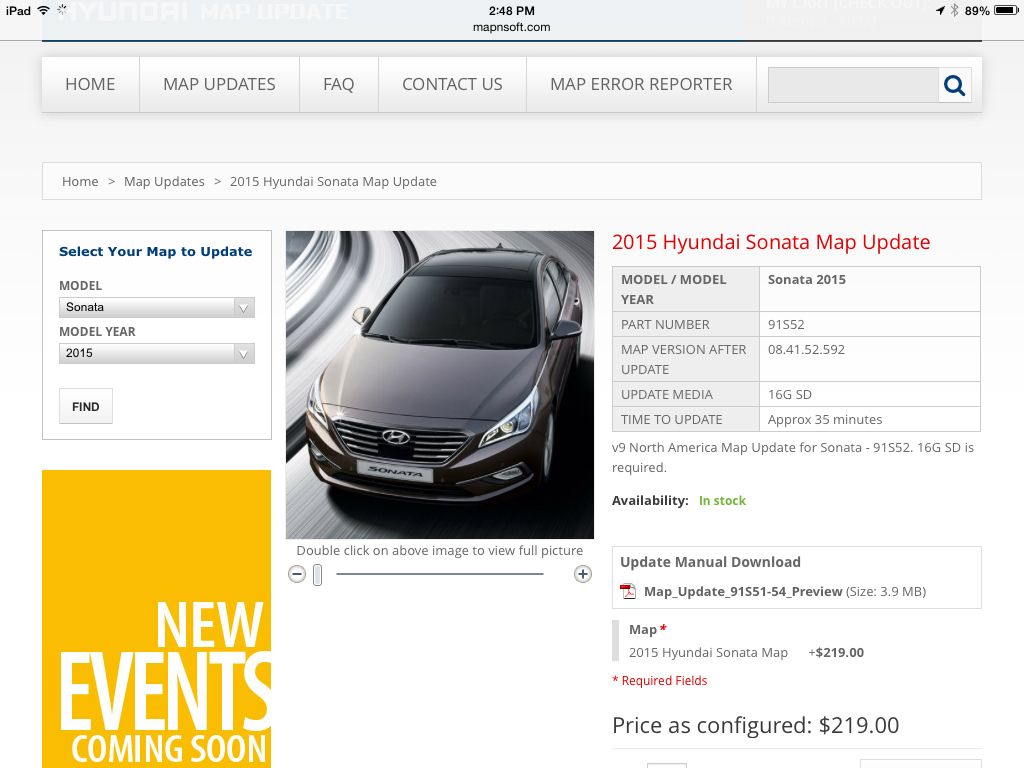Viewport: 1024px width, 768px height.
Task: Click the image zoom slider handle
Action: [x=317, y=575]
